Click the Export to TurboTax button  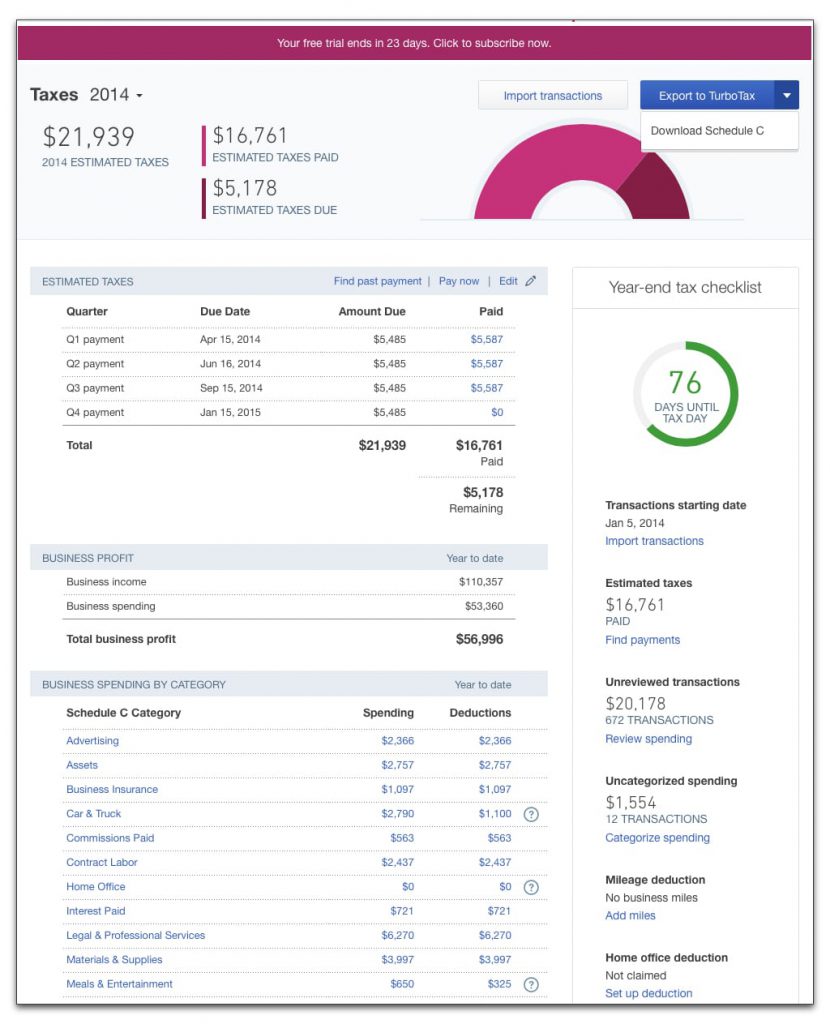[x=707, y=95]
